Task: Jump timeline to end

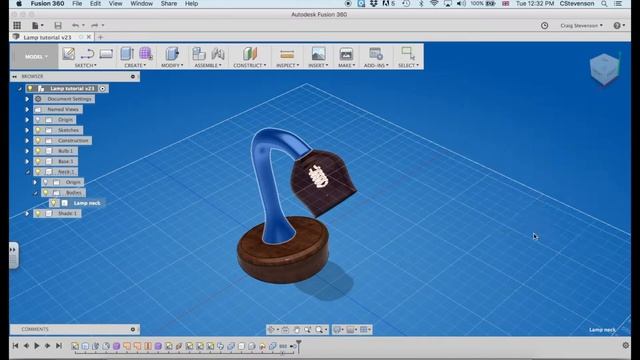Action: point(58,346)
